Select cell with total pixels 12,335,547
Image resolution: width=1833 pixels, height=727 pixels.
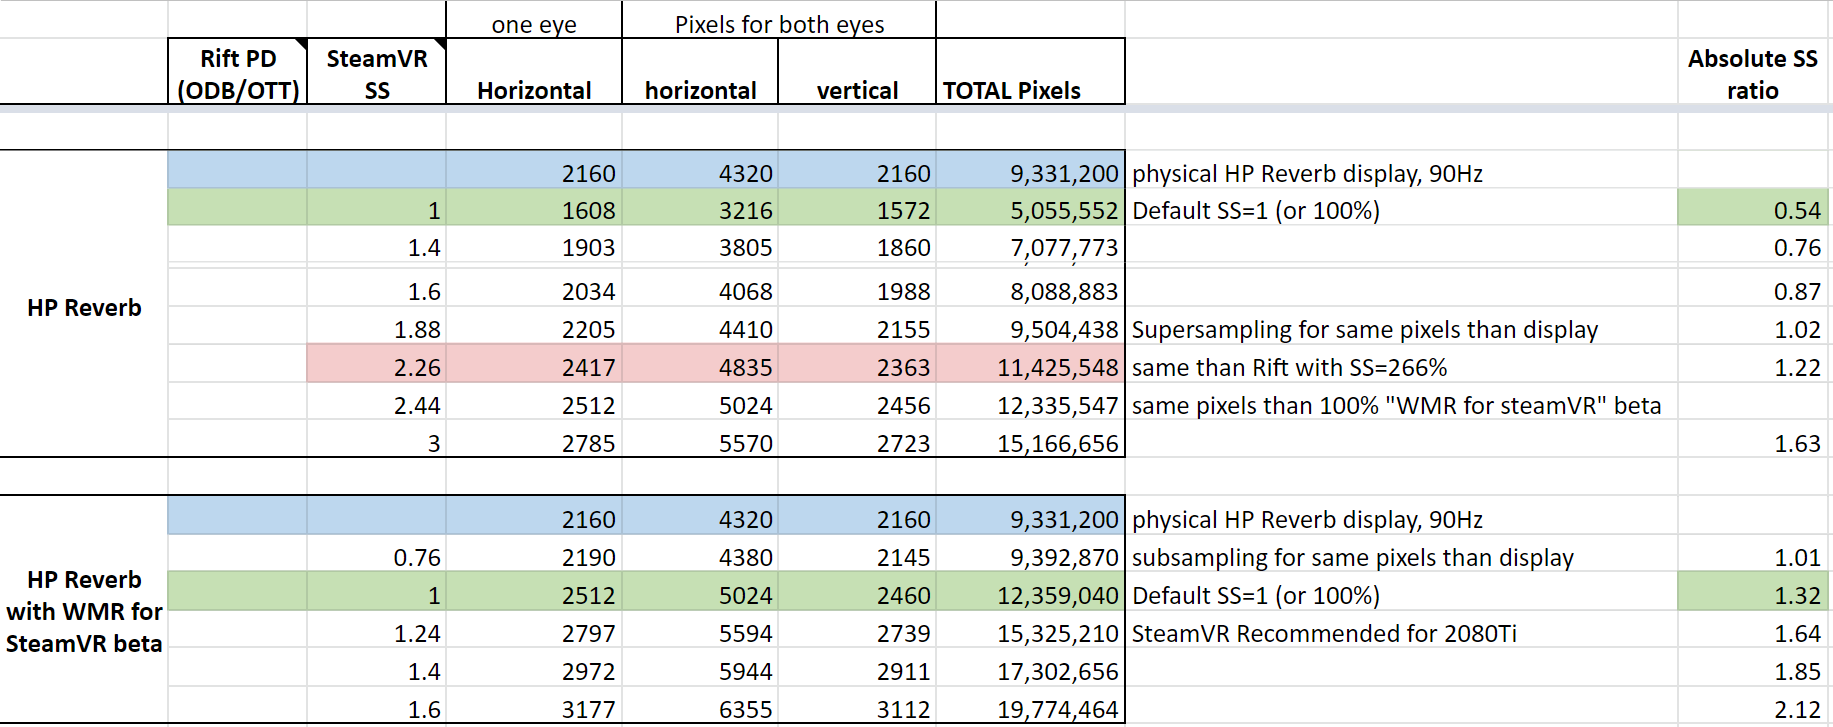(x=1031, y=402)
